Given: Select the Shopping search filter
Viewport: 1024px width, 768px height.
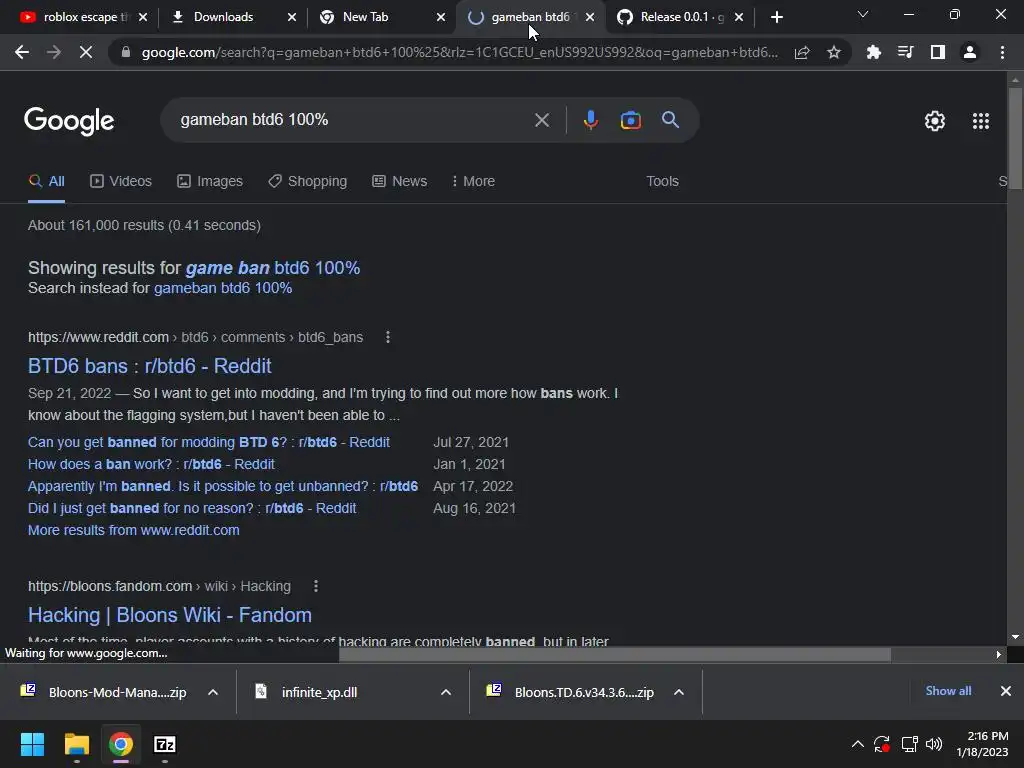Looking at the screenshot, I should [x=308, y=181].
